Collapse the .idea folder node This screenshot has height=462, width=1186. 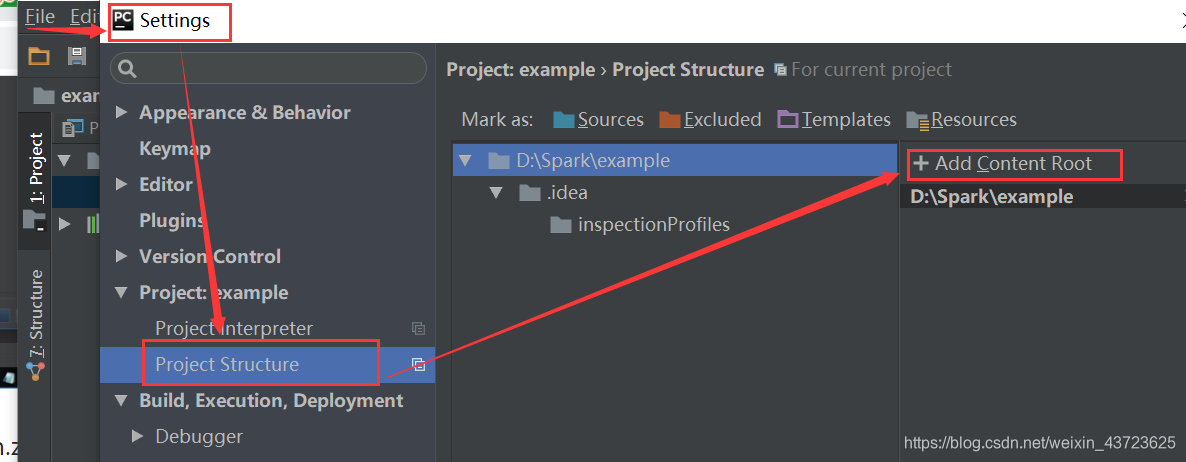[x=496, y=193]
